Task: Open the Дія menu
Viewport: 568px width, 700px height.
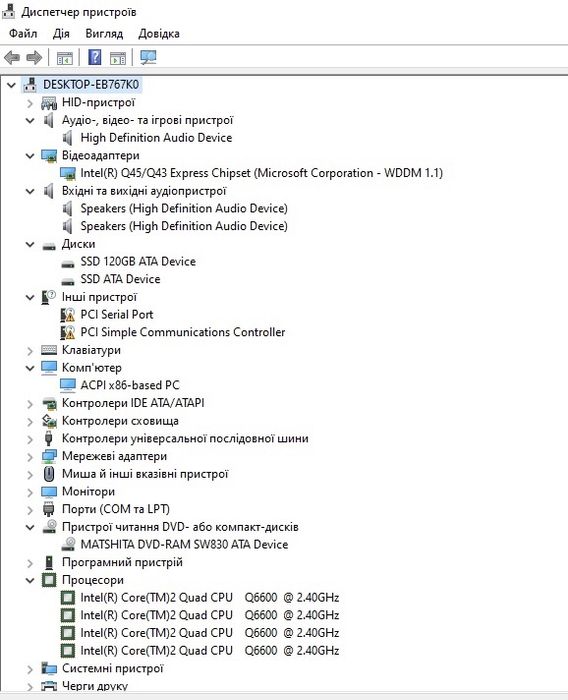Action: pos(61,33)
